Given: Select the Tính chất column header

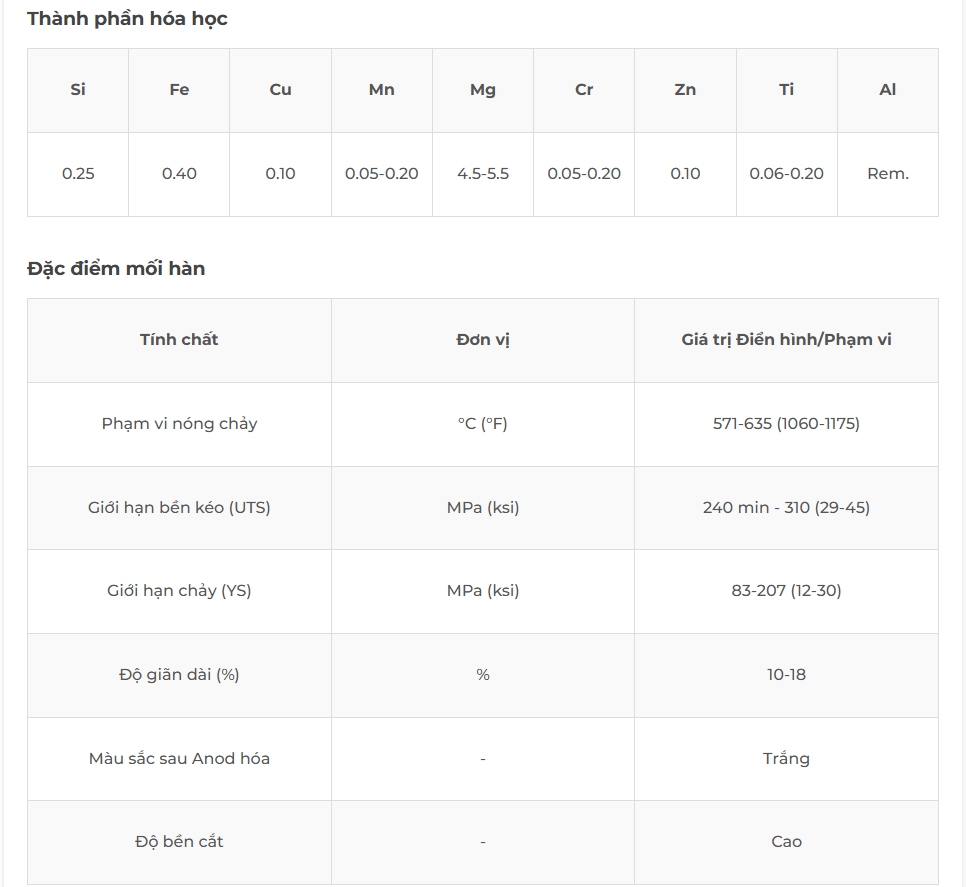Looking at the screenshot, I should click(179, 340).
